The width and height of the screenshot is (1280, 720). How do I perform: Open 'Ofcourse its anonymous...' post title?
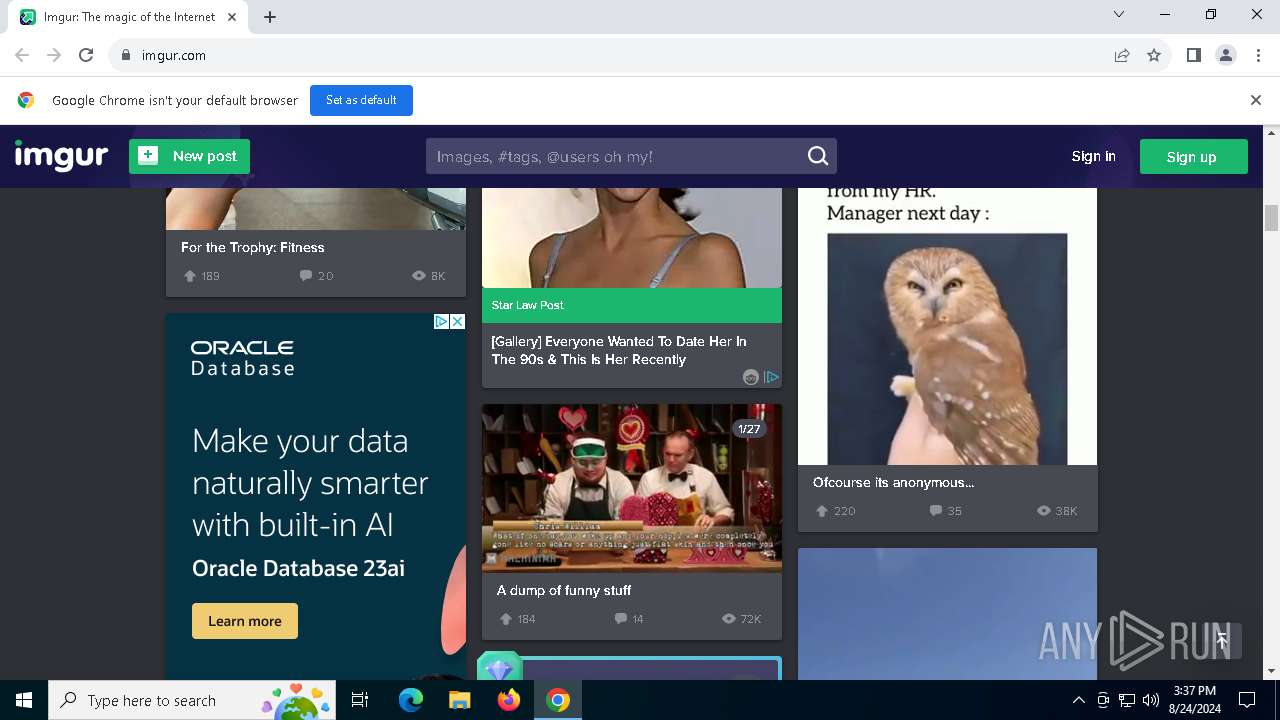894,482
